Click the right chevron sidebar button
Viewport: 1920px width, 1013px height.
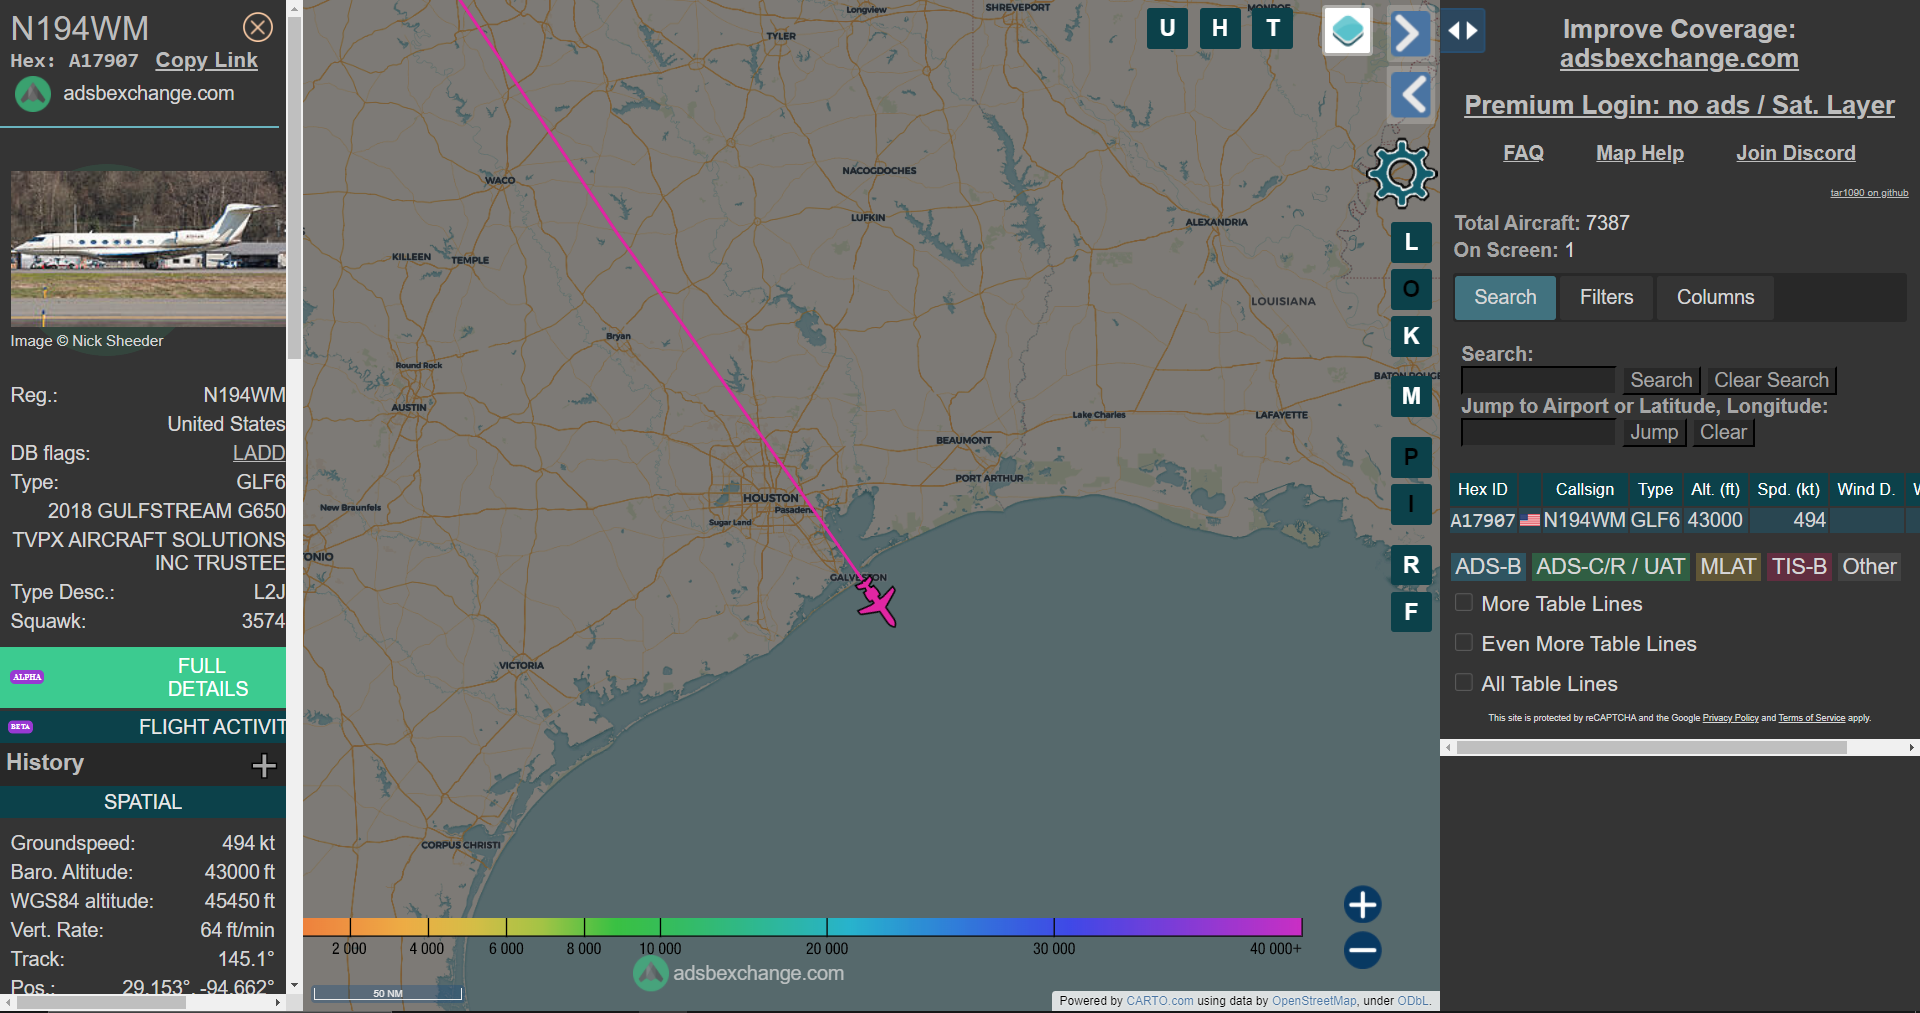click(1409, 34)
